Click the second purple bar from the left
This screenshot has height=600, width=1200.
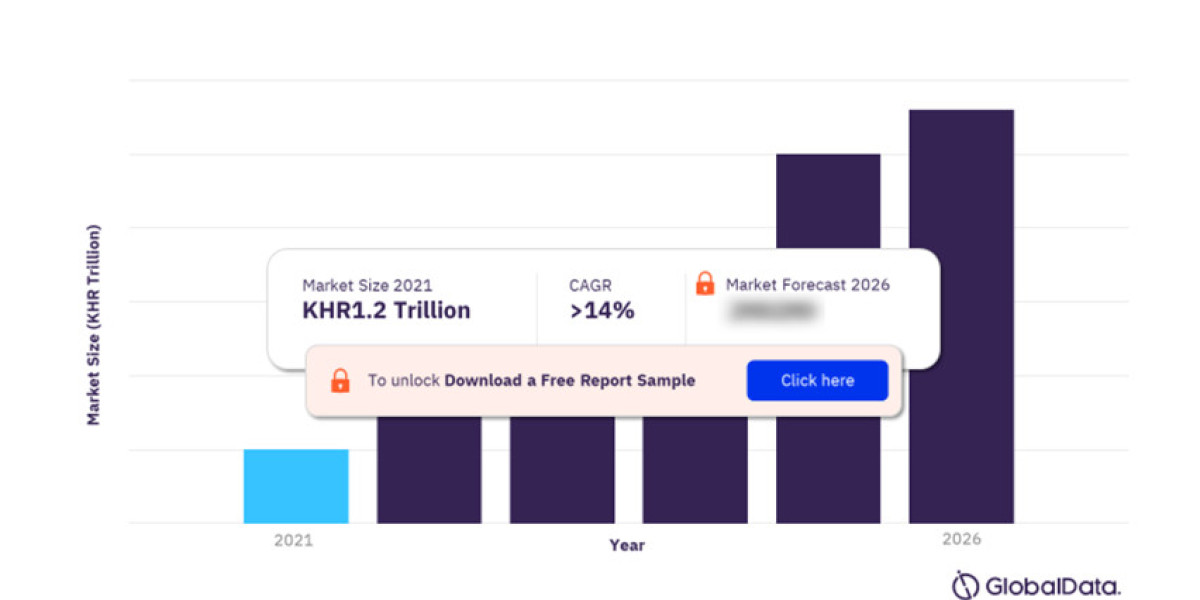click(x=428, y=470)
